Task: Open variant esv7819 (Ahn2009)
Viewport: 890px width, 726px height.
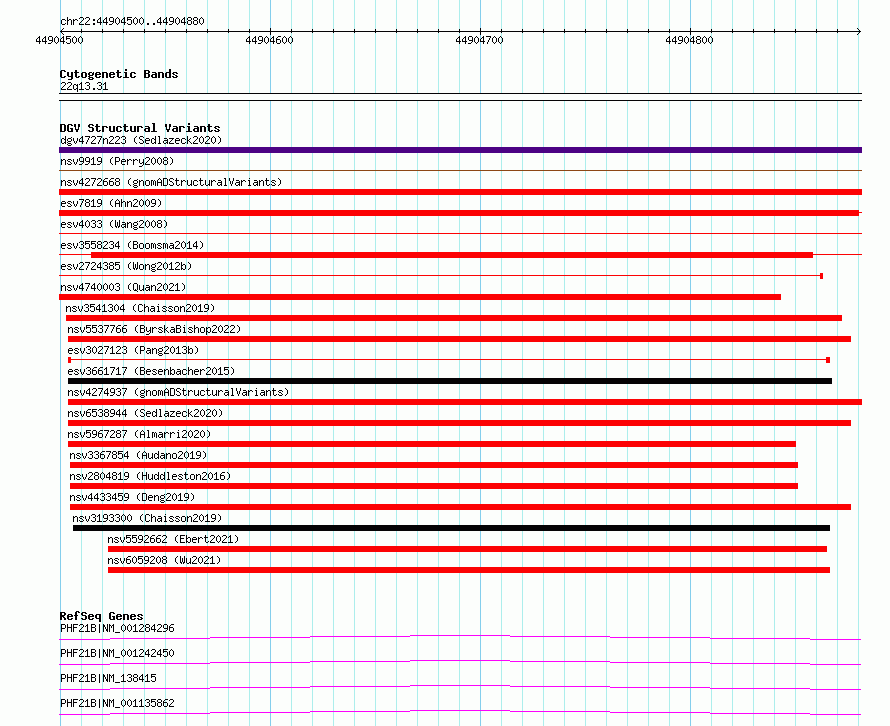Action: (x=111, y=203)
